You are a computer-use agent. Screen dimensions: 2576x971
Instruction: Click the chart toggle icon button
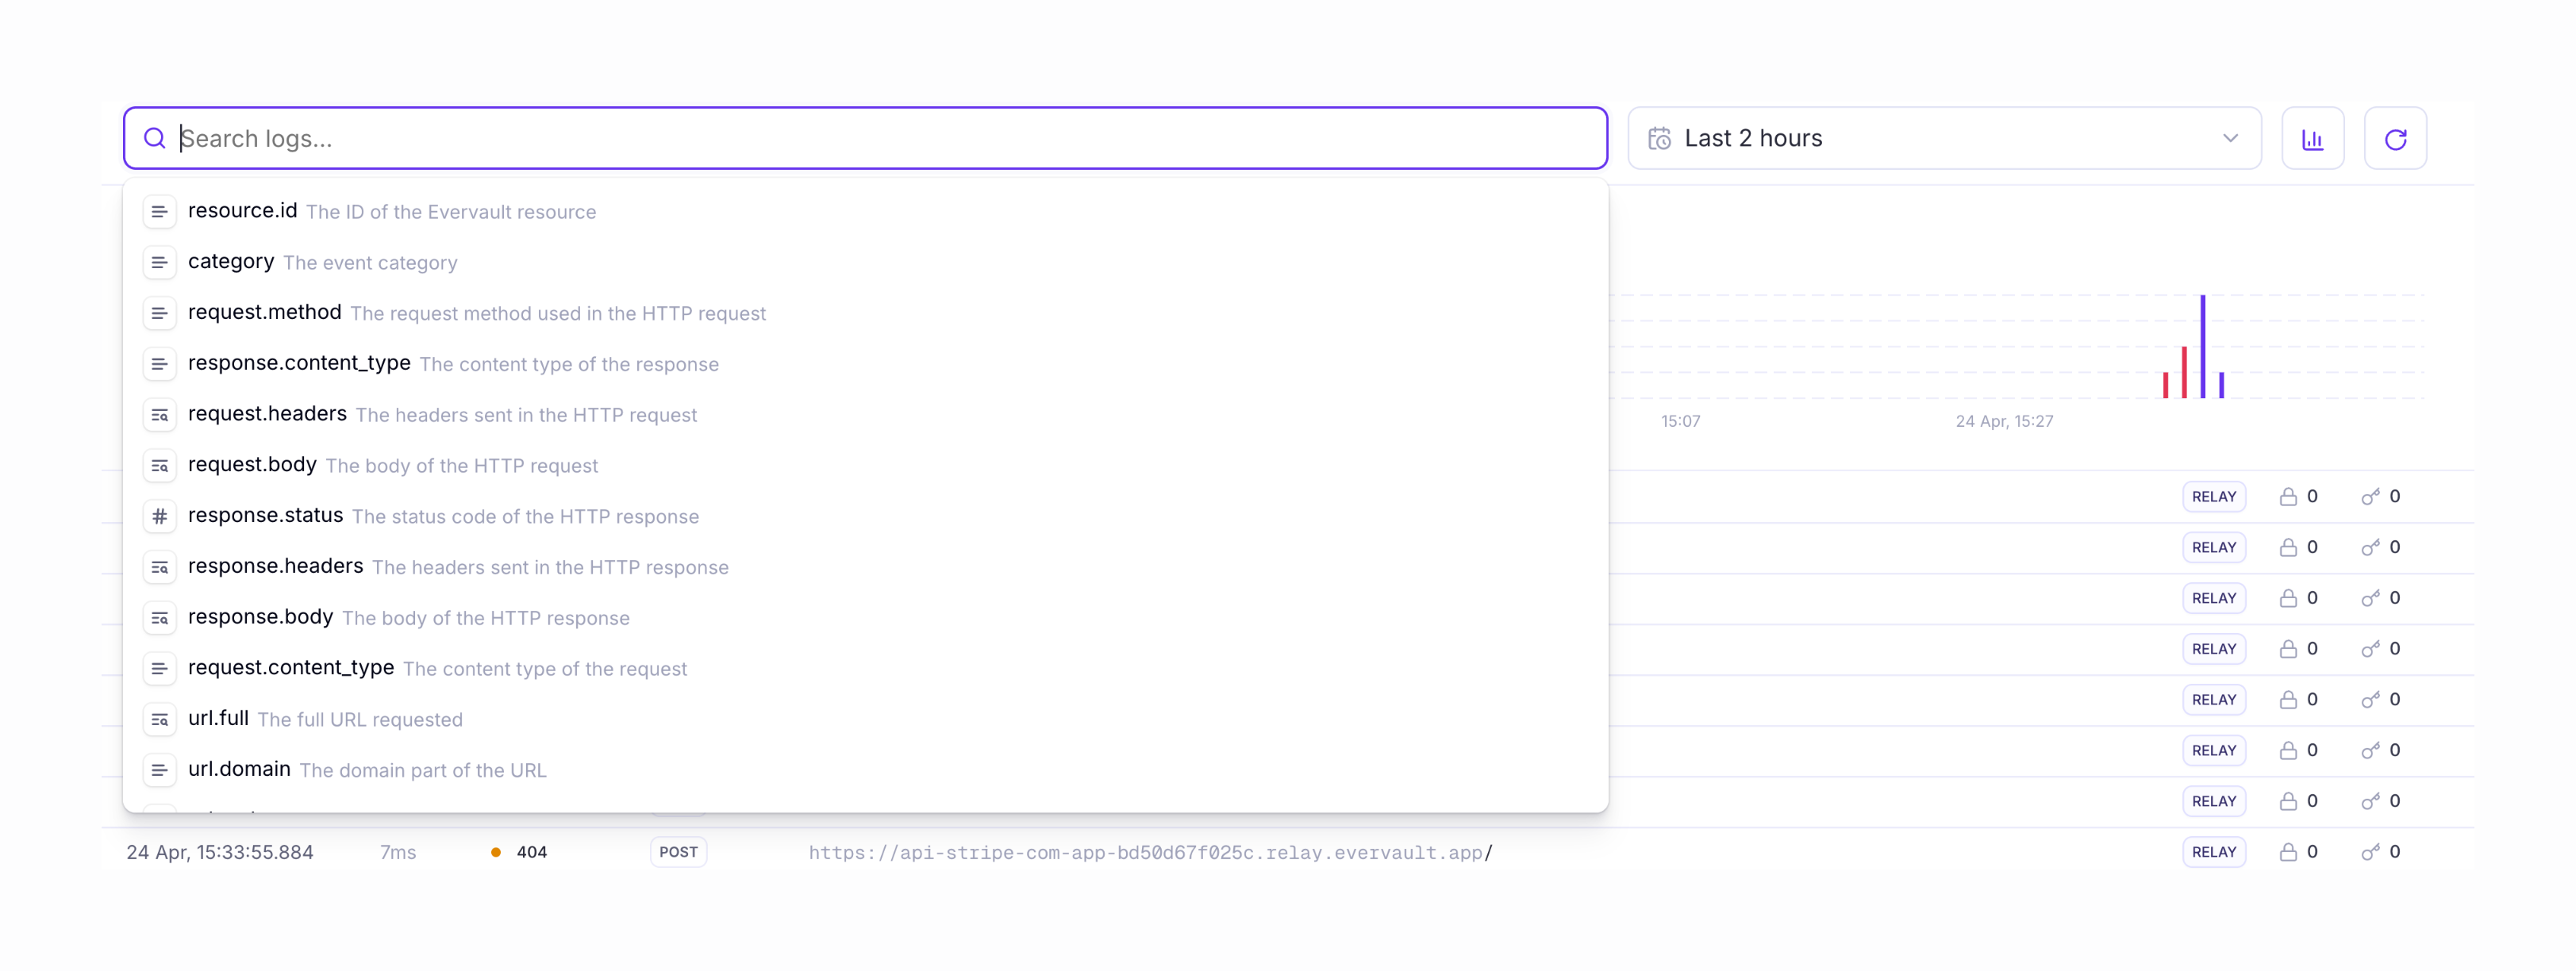pos(2312,139)
